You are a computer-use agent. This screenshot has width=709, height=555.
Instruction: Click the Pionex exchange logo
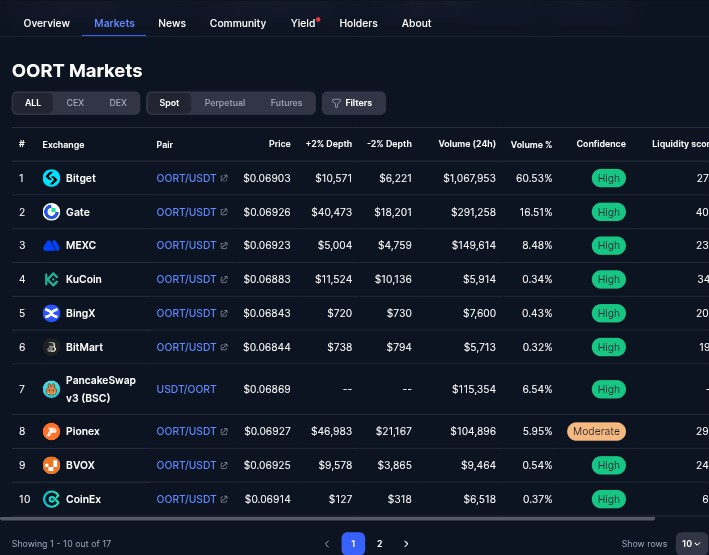pyautogui.click(x=51, y=432)
